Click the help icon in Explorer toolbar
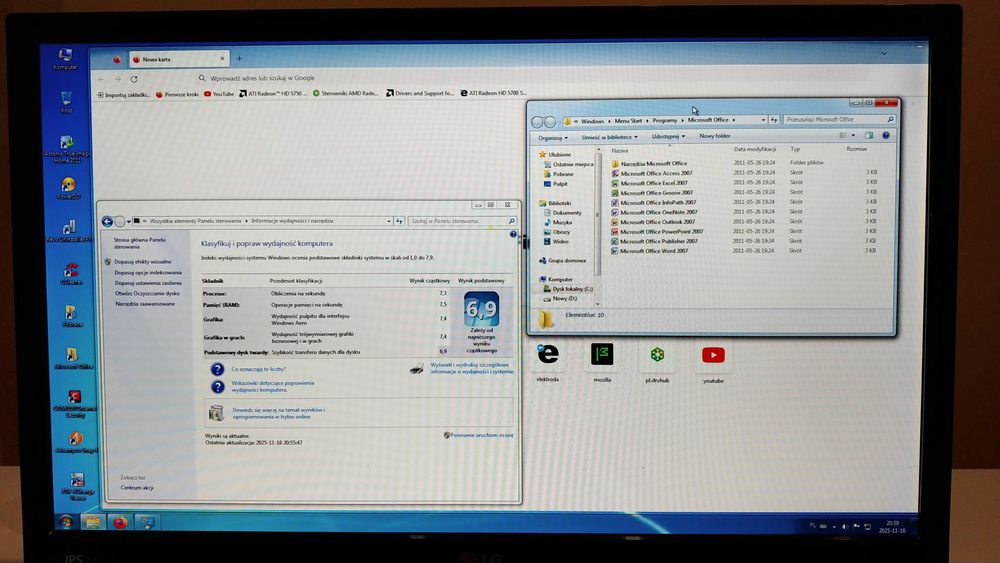Viewport: 1000px width, 563px height. [x=886, y=135]
